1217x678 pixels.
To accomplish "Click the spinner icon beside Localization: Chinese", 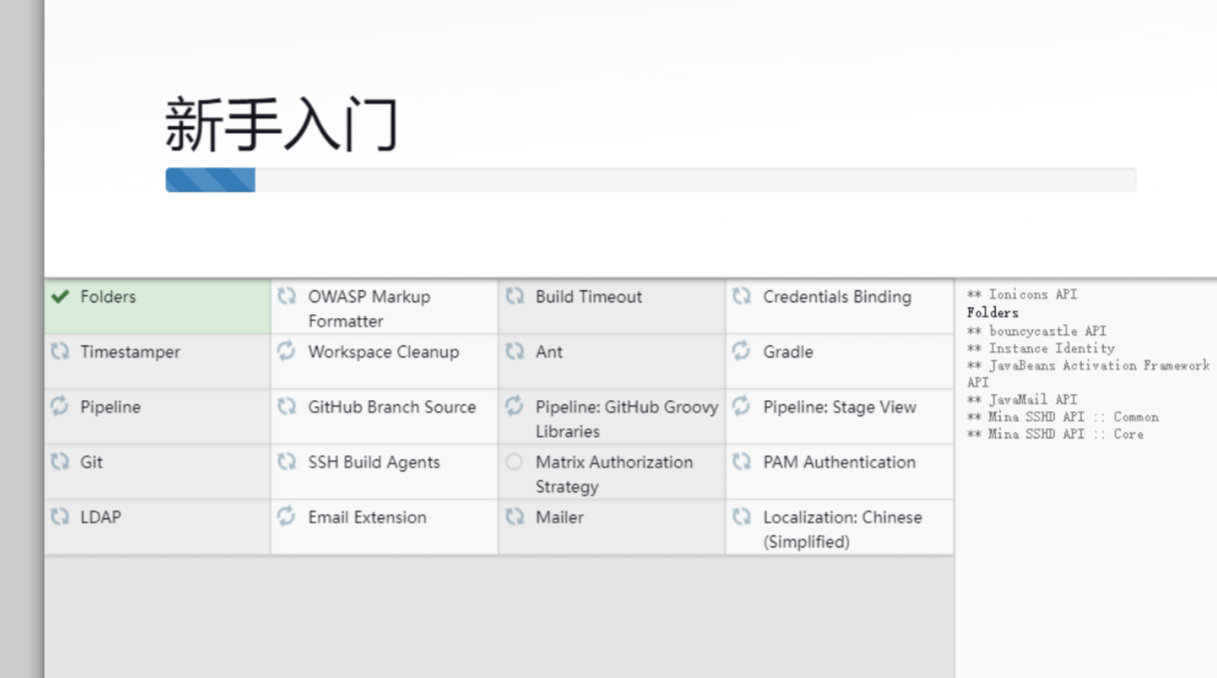I will 741,516.
